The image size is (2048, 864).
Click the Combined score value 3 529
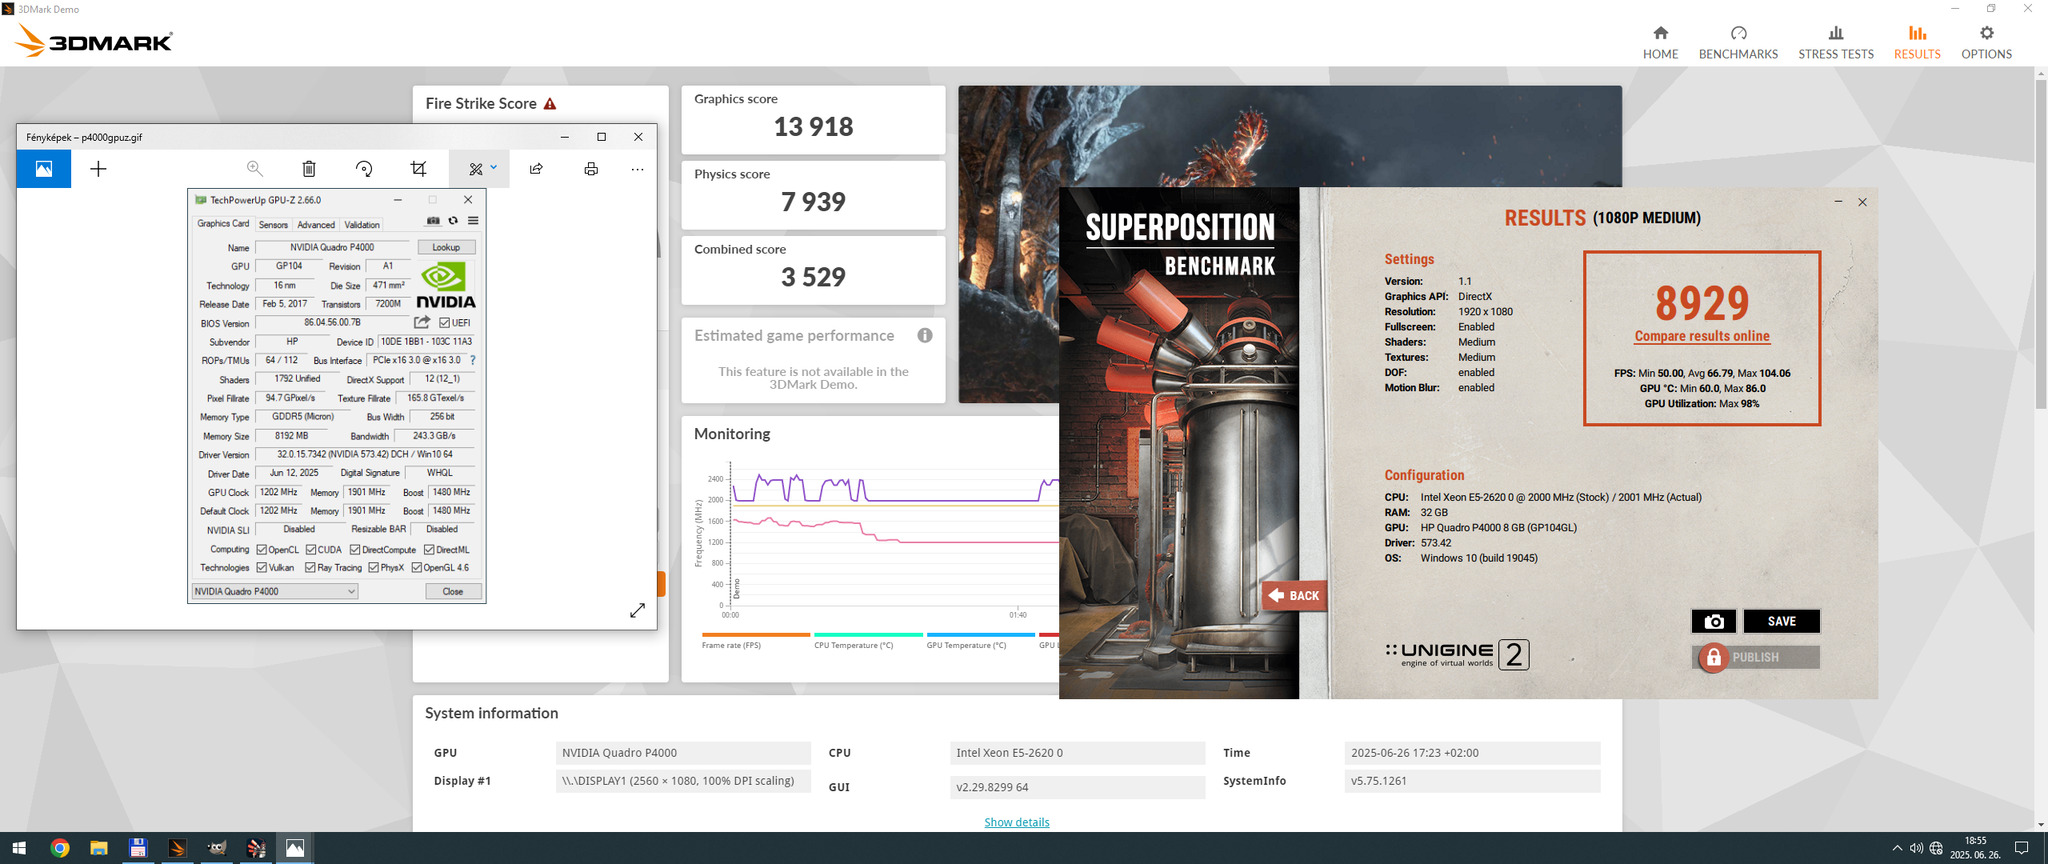[x=813, y=277]
